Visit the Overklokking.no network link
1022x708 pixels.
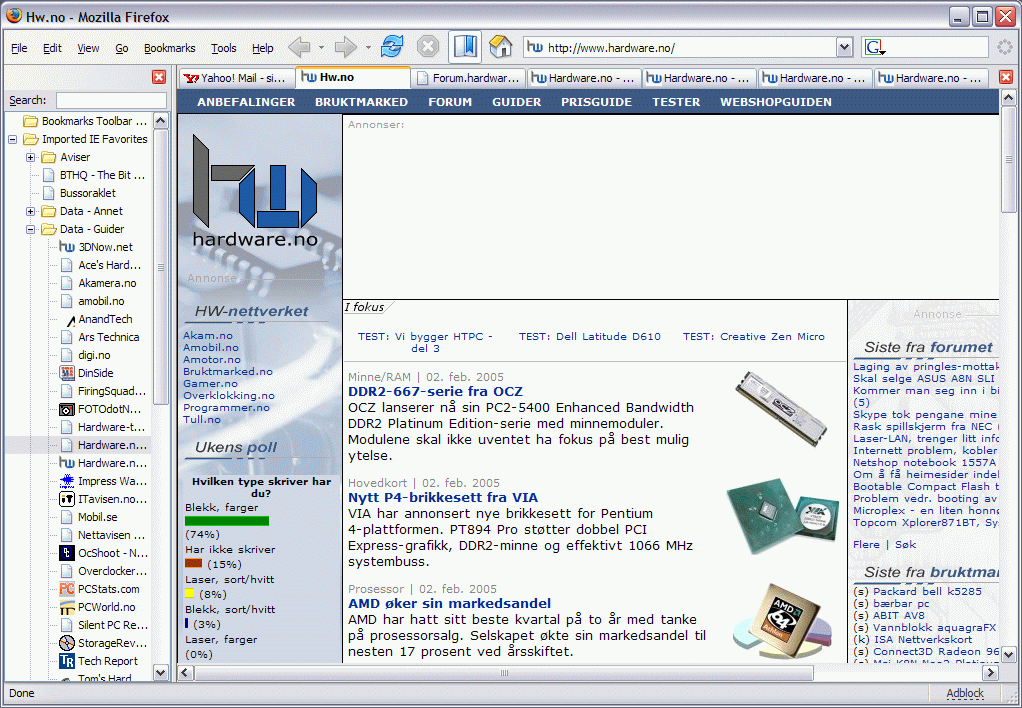click(229, 396)
